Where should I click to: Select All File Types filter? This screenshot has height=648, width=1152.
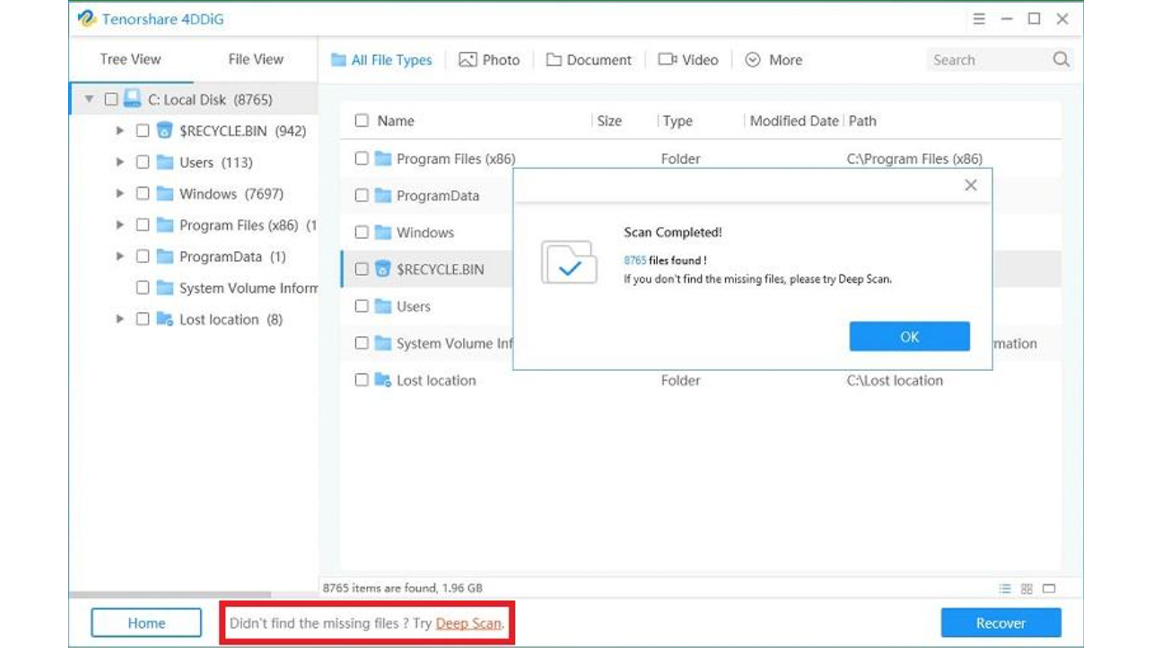coord(381,60)
